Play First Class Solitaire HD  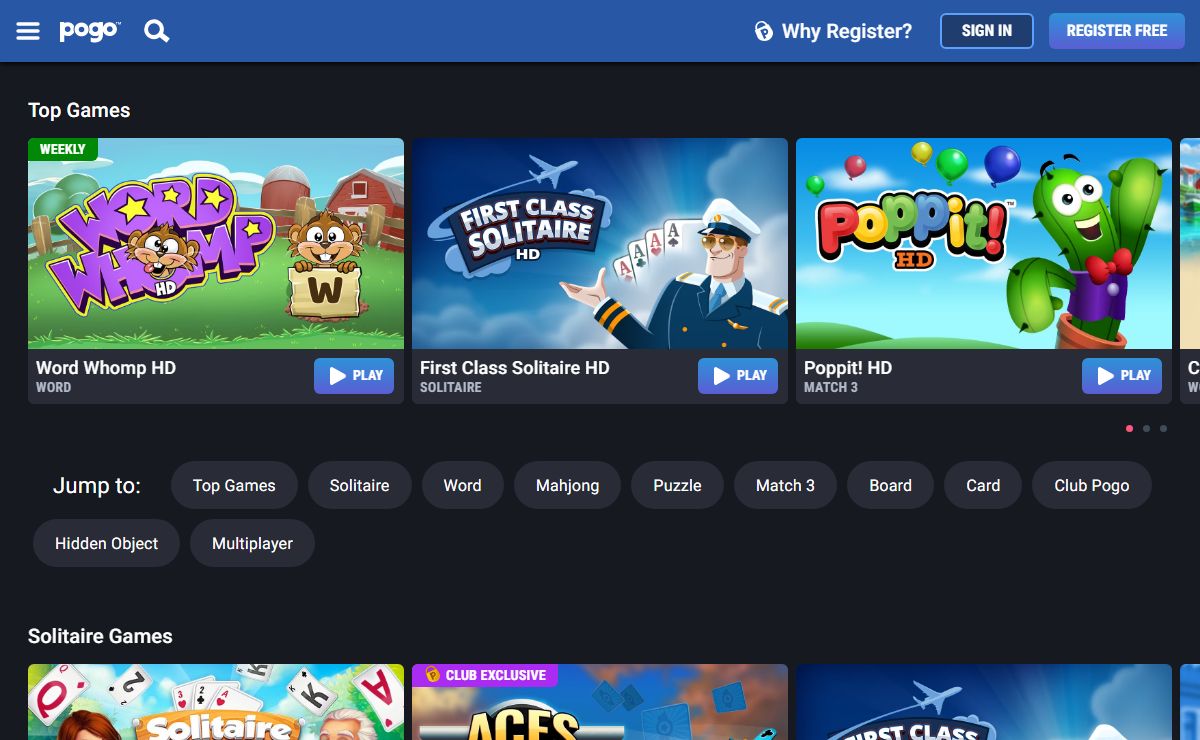click(x=738, y=376)
